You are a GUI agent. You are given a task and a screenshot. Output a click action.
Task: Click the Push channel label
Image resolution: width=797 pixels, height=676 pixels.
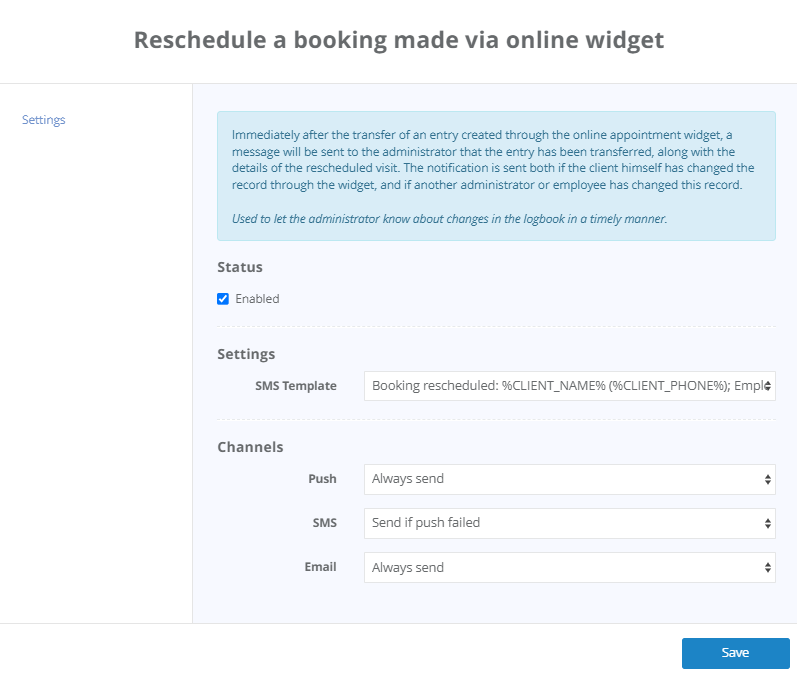[x=322, y=479]
